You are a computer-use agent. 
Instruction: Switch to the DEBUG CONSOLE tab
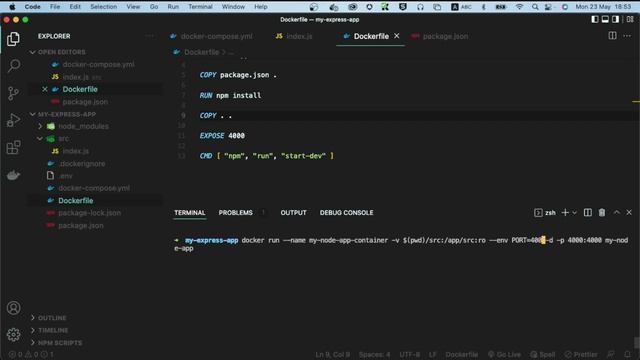[x=346, y=213]
